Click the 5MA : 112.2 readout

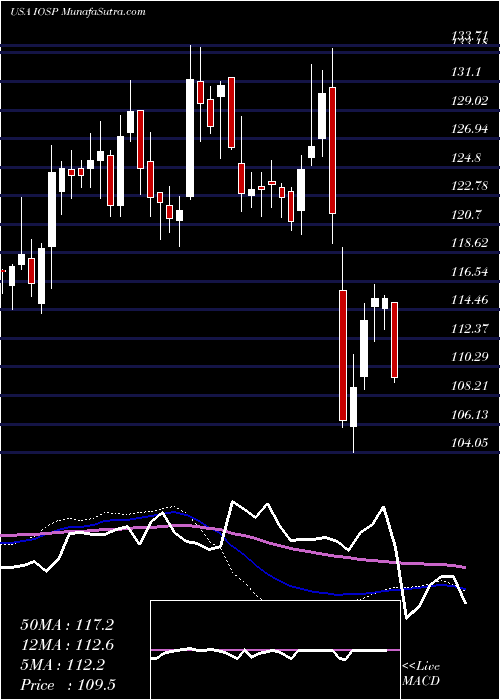point(63,665)
